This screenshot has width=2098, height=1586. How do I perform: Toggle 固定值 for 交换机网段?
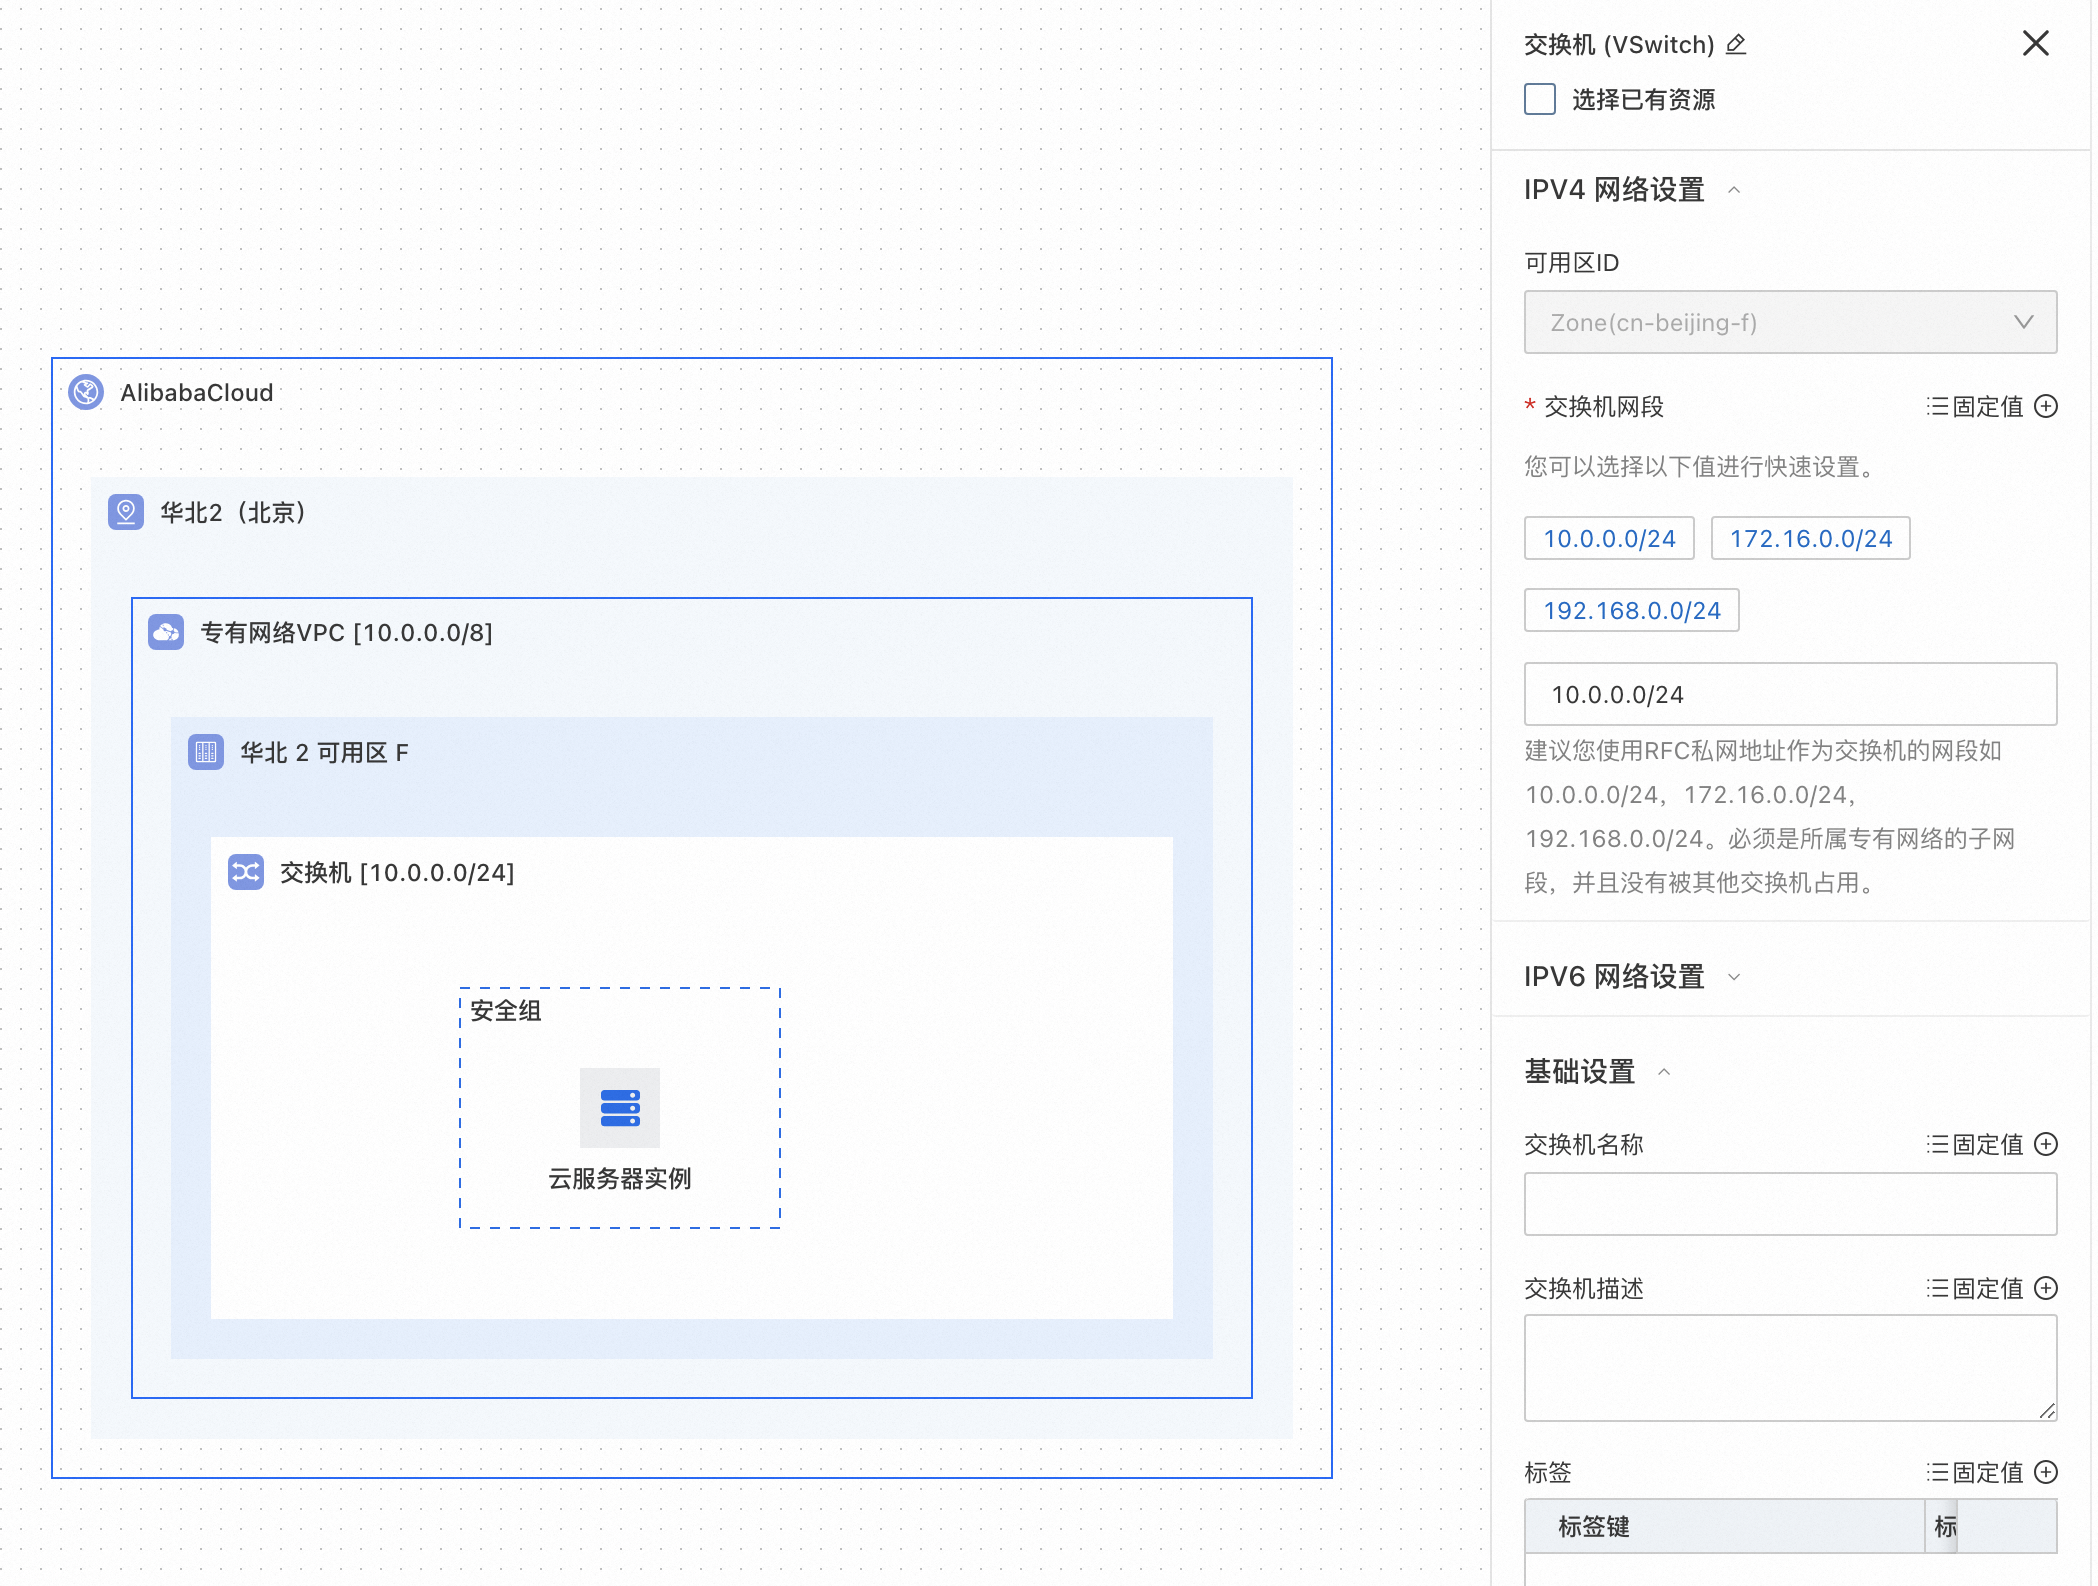(1987, 406)
